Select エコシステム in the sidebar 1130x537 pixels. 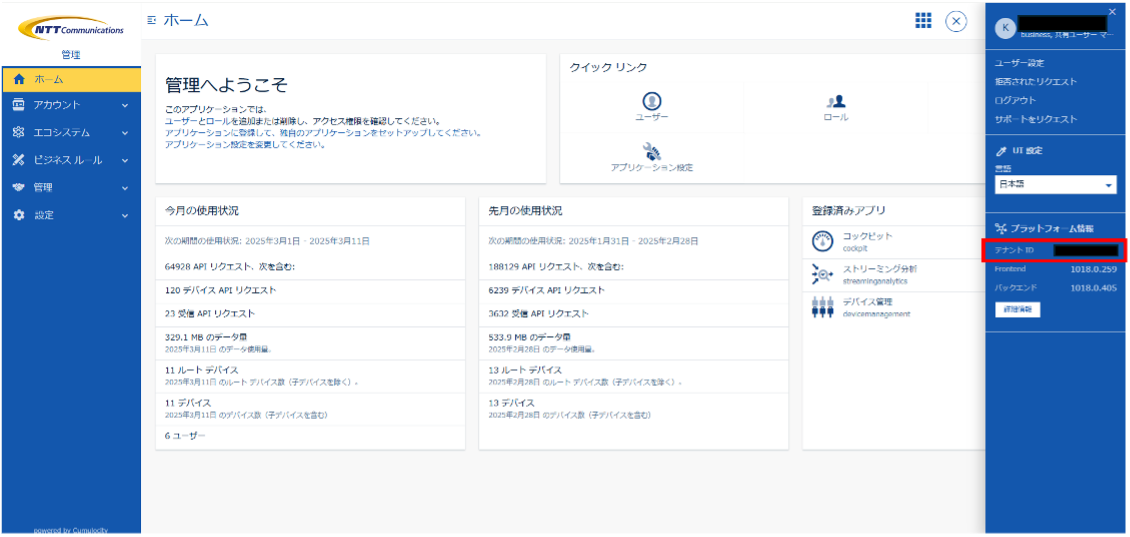point(71,133)
